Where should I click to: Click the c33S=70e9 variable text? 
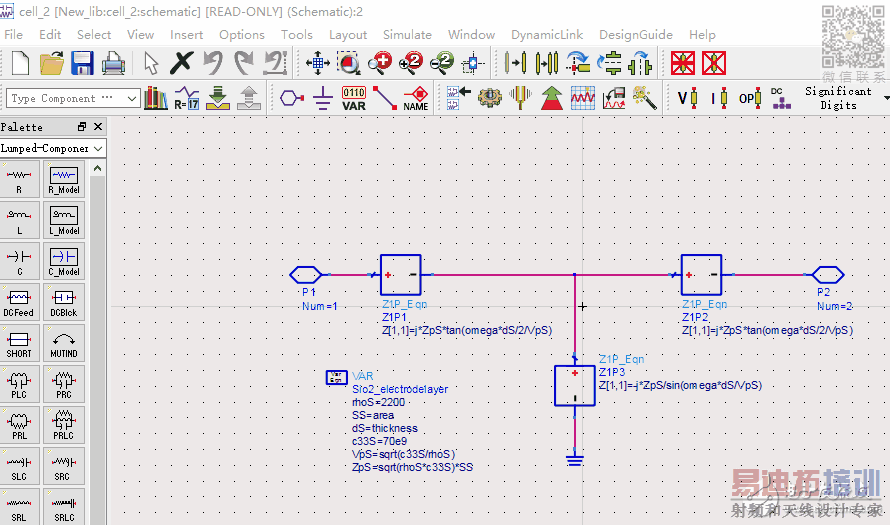380,442
